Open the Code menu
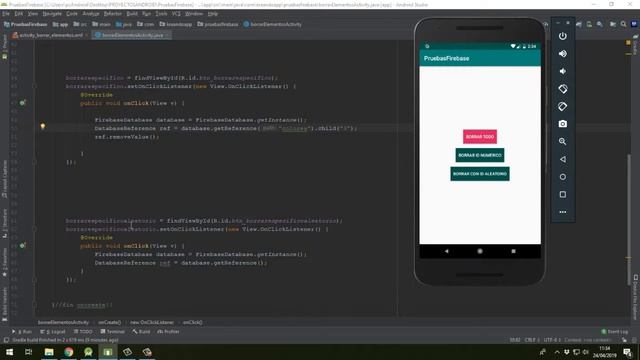640x360 pixels. pyautogui.click(x=72, y=13)
